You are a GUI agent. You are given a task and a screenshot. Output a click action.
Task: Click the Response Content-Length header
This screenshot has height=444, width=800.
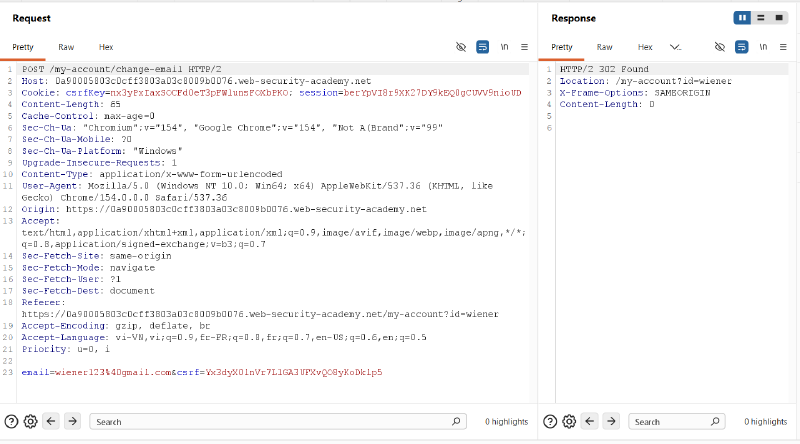[607, 104]
